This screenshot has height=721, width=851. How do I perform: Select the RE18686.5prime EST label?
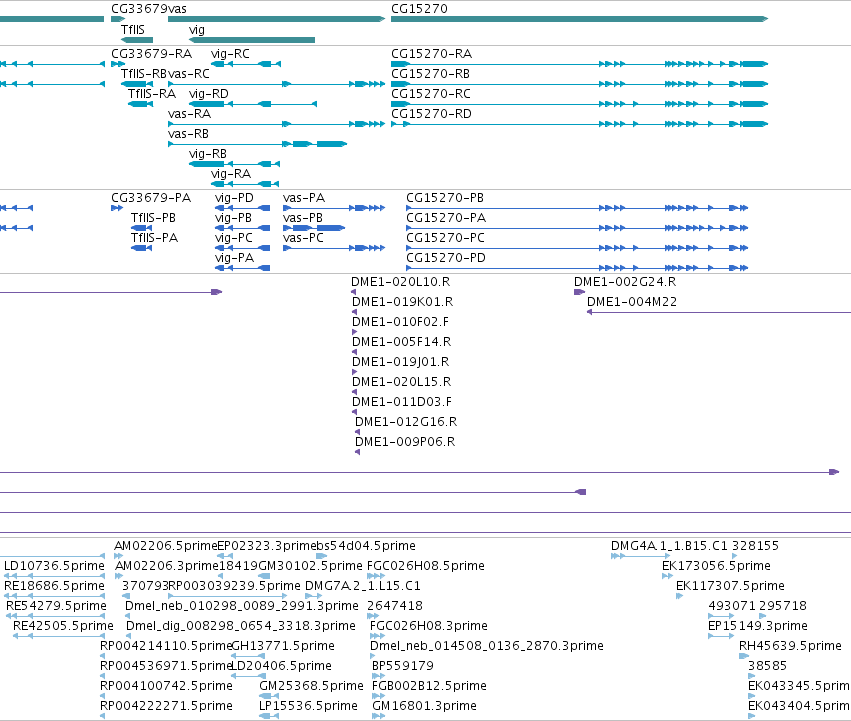point(54,586)
